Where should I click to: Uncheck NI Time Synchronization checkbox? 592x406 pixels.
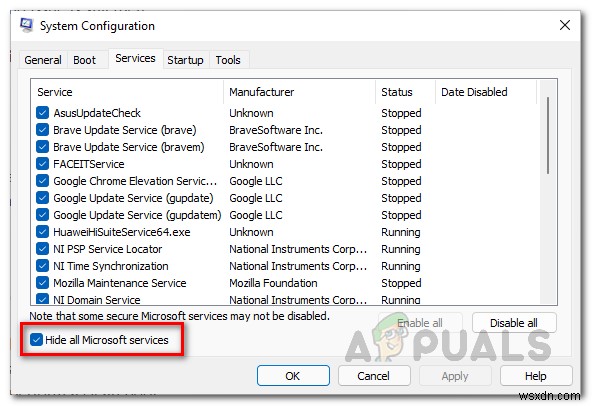click(x=42, y=266)
